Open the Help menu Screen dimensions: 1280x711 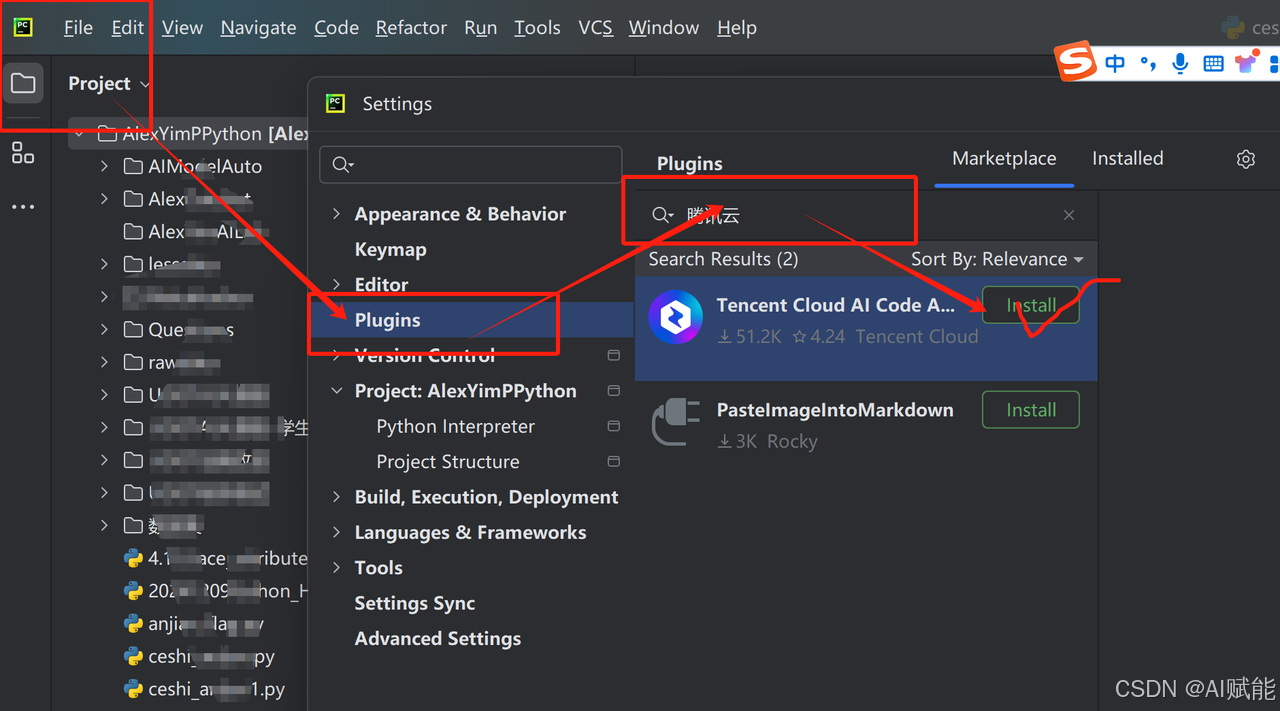(x=737, y=28)
